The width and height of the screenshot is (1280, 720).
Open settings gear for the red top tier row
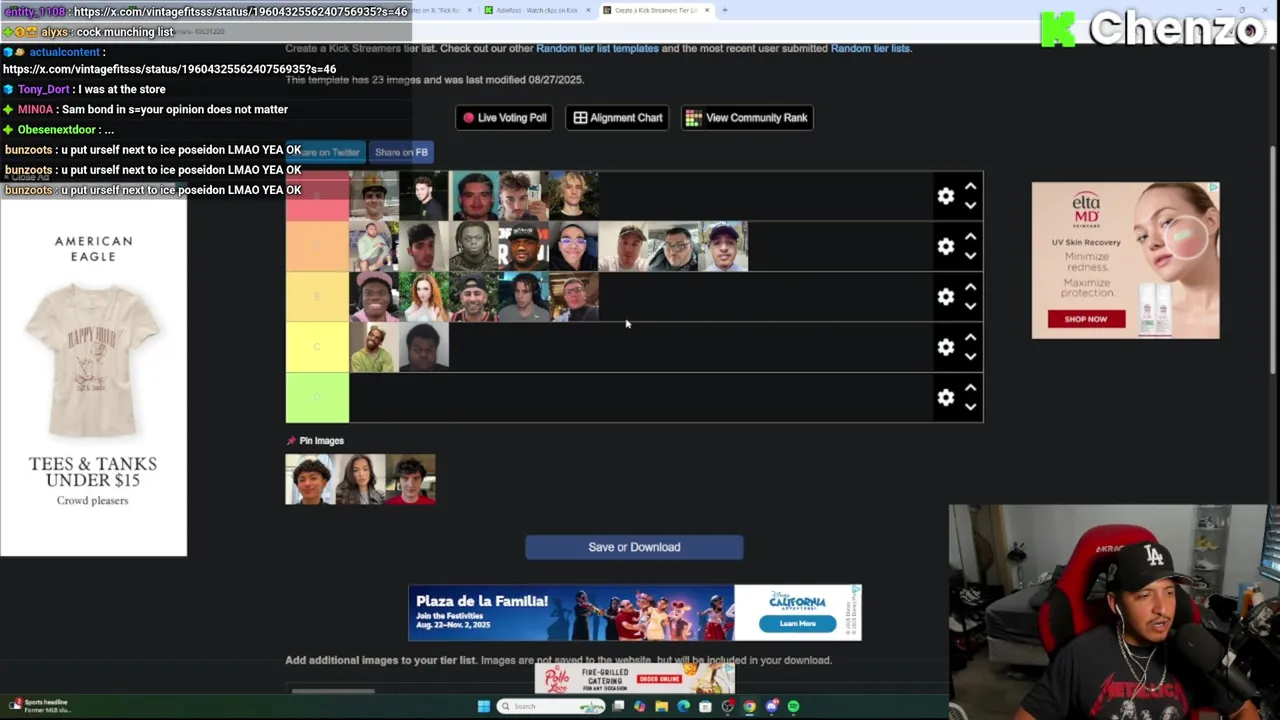tap(946, 196)
